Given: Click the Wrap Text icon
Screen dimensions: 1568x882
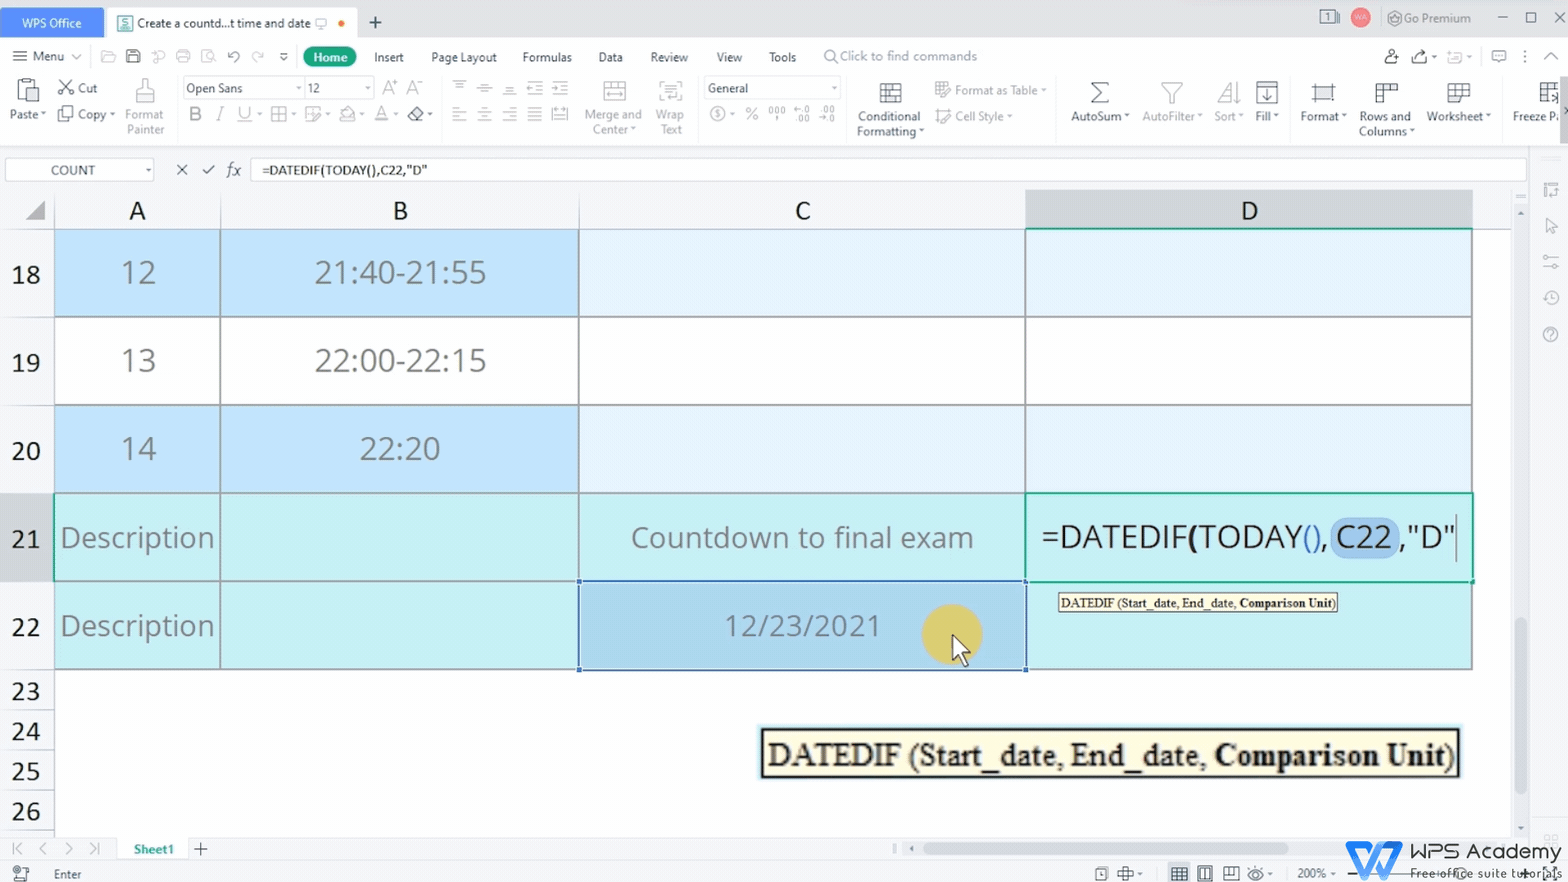Looking at the screenshot, I should 670,92.
